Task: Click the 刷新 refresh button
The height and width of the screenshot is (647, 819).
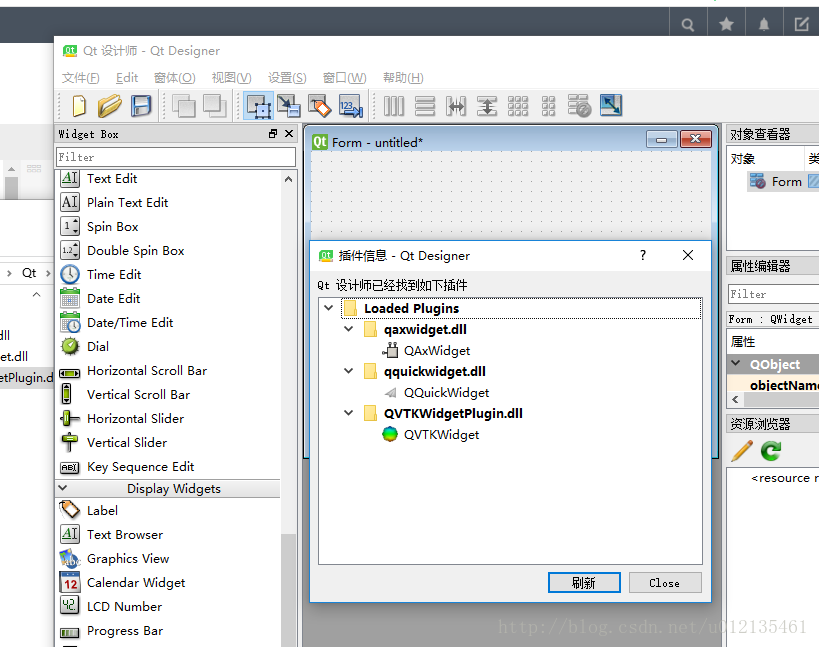Action: point(584,583)
